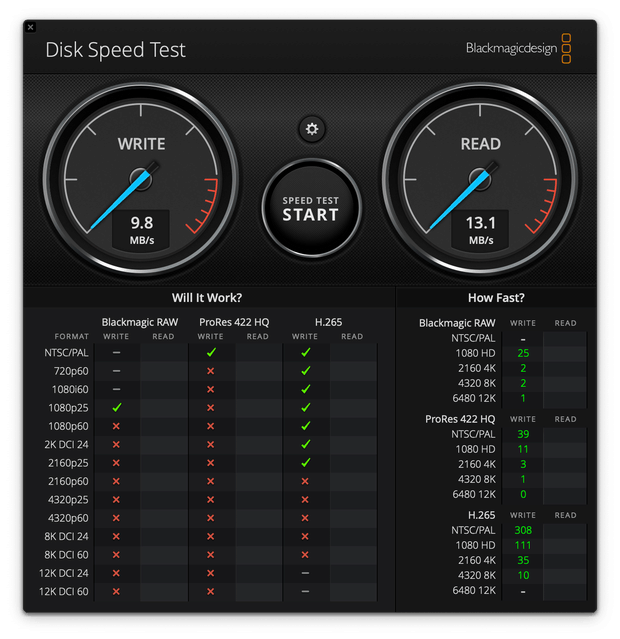620x639 pixels.
Task: Click the H.265 4320p60 red cross
Action: click(305, 518)
